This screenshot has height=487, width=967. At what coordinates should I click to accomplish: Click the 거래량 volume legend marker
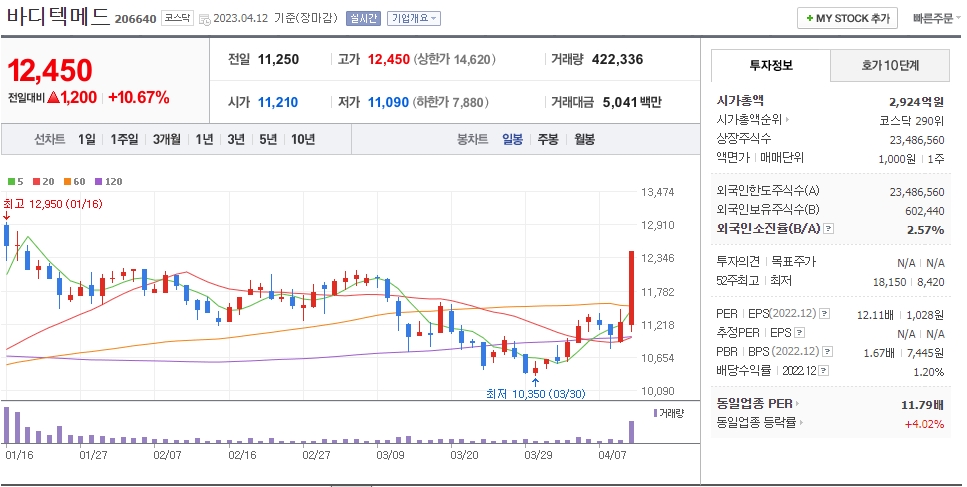[x=669, y=413]
